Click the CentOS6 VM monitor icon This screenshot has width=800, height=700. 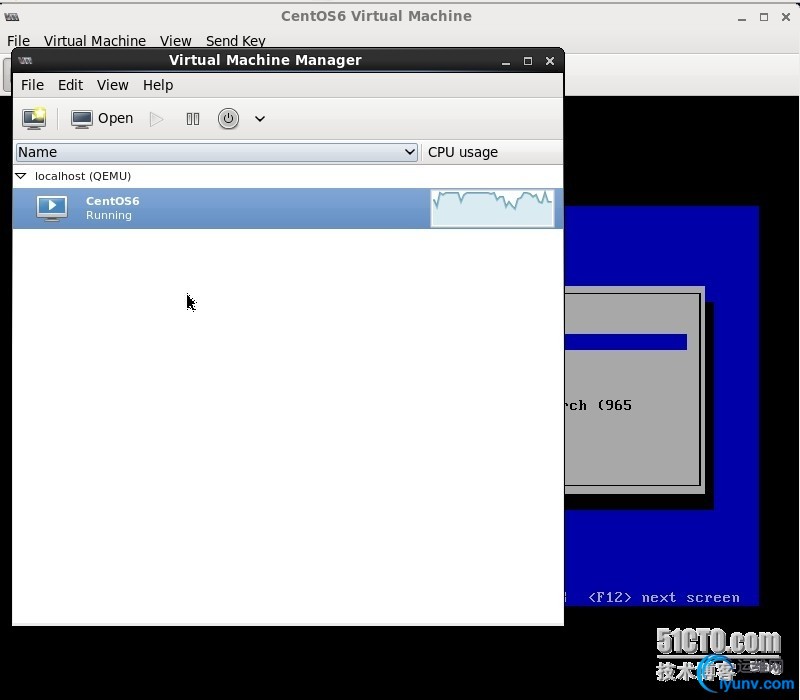tap(52, 208)
